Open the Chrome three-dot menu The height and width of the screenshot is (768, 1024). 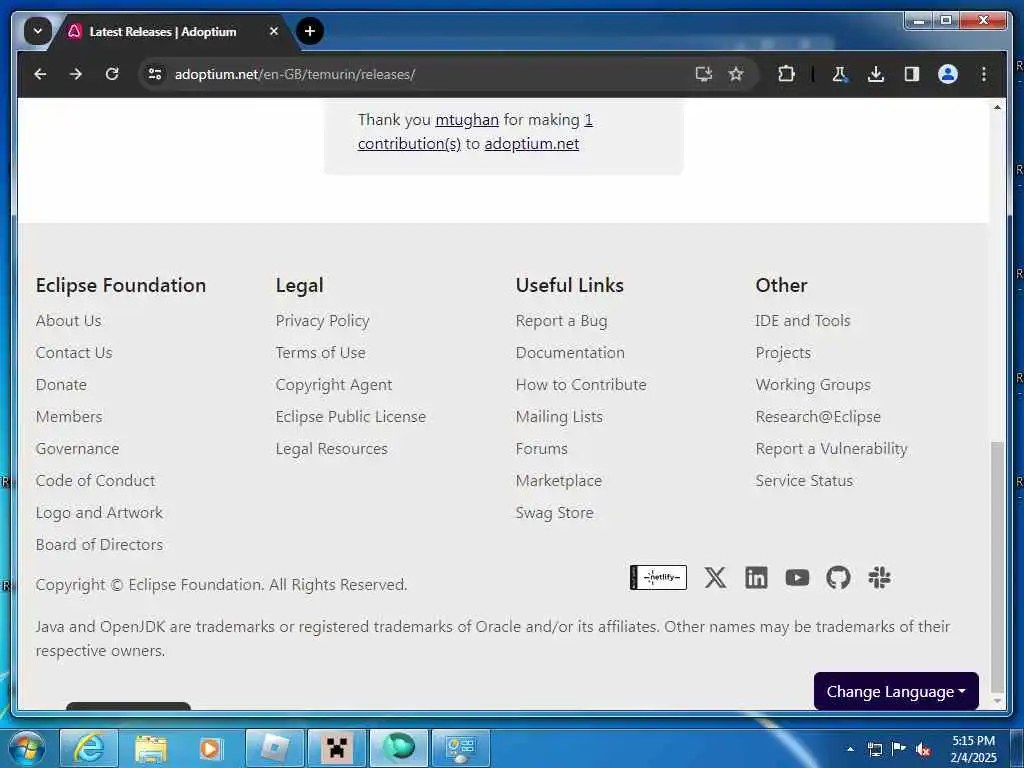(x=984, y=74)
